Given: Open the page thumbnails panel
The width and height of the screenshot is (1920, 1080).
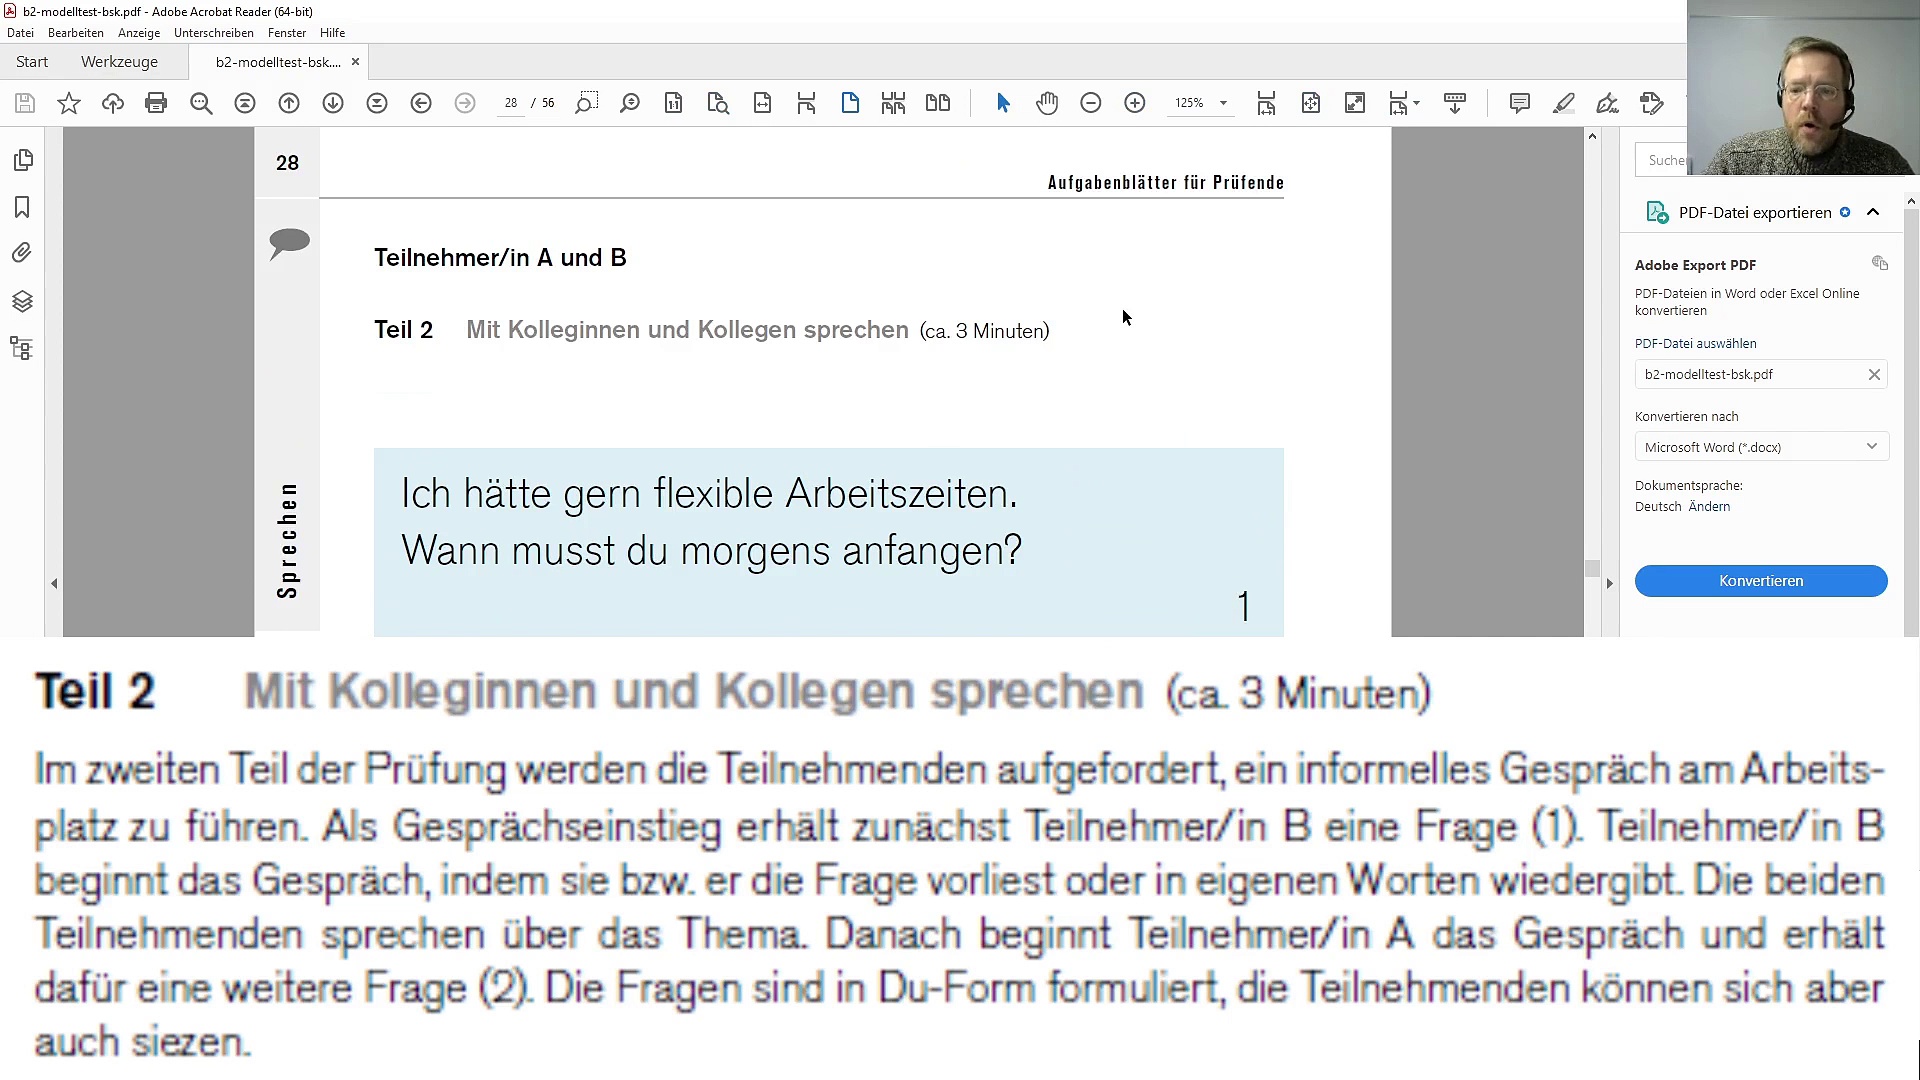Looking at the screenshot, I should pos(22,160).
